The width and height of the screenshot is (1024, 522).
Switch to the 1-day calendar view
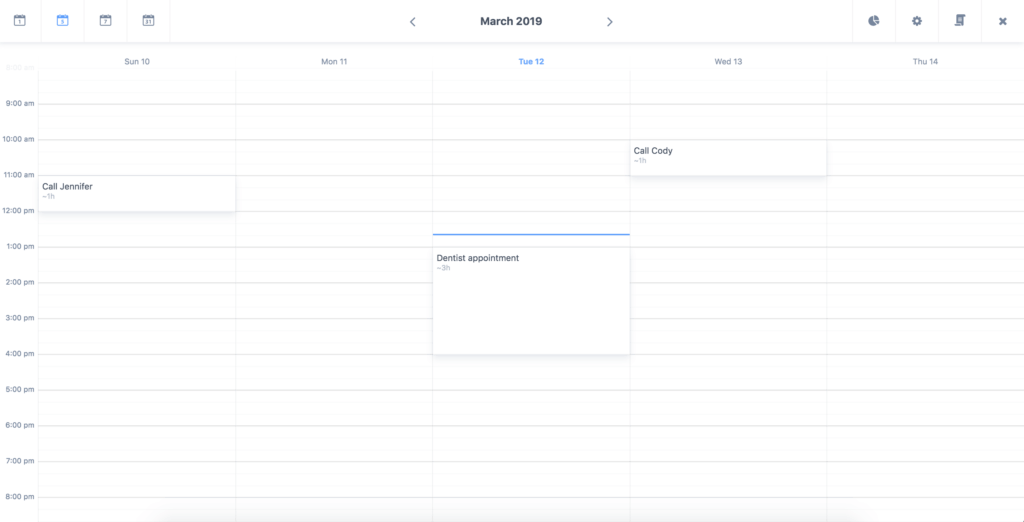pyautogui.click(x=19, y=21)
